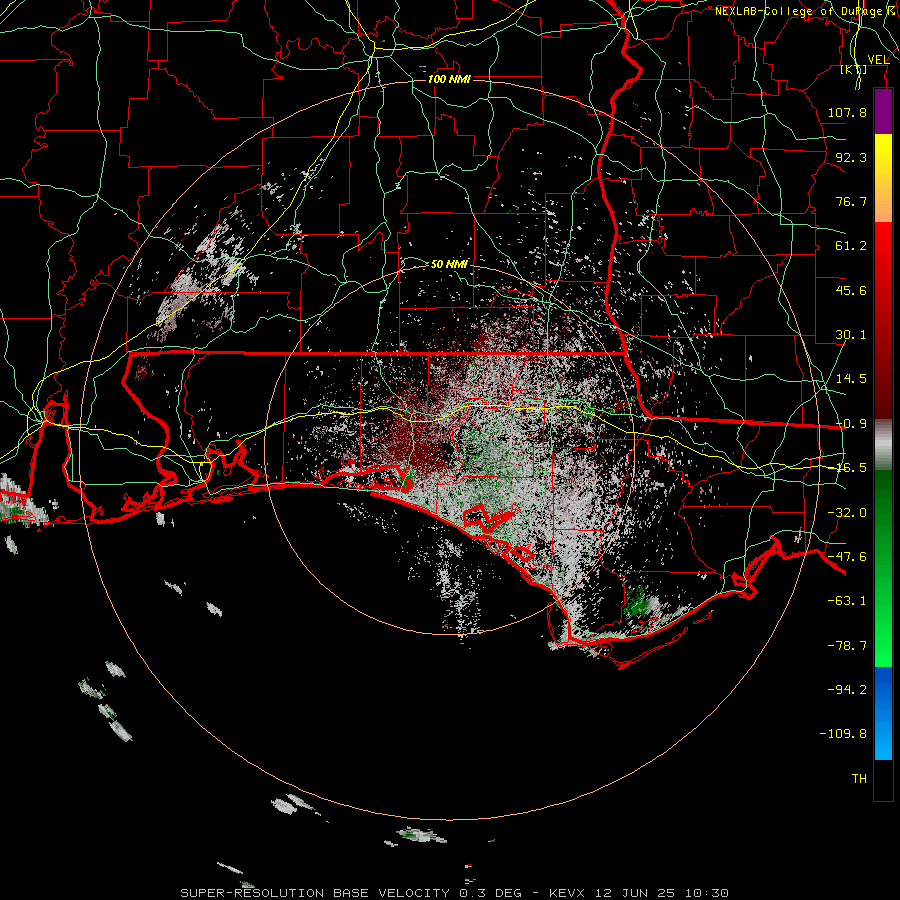
Task: Click the -63.1 velocity legend value
Action: (x=847, y=601)
